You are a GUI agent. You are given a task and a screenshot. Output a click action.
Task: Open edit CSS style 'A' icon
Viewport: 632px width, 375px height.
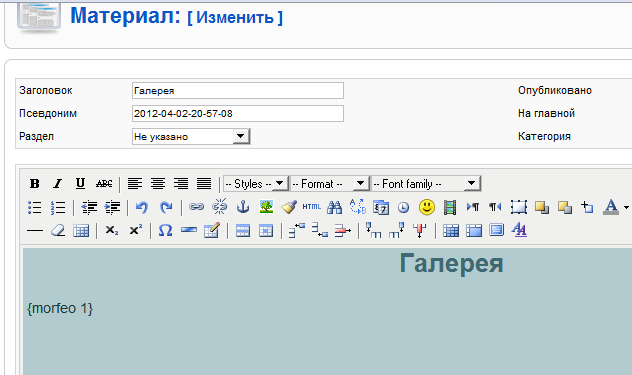point(519,230)
